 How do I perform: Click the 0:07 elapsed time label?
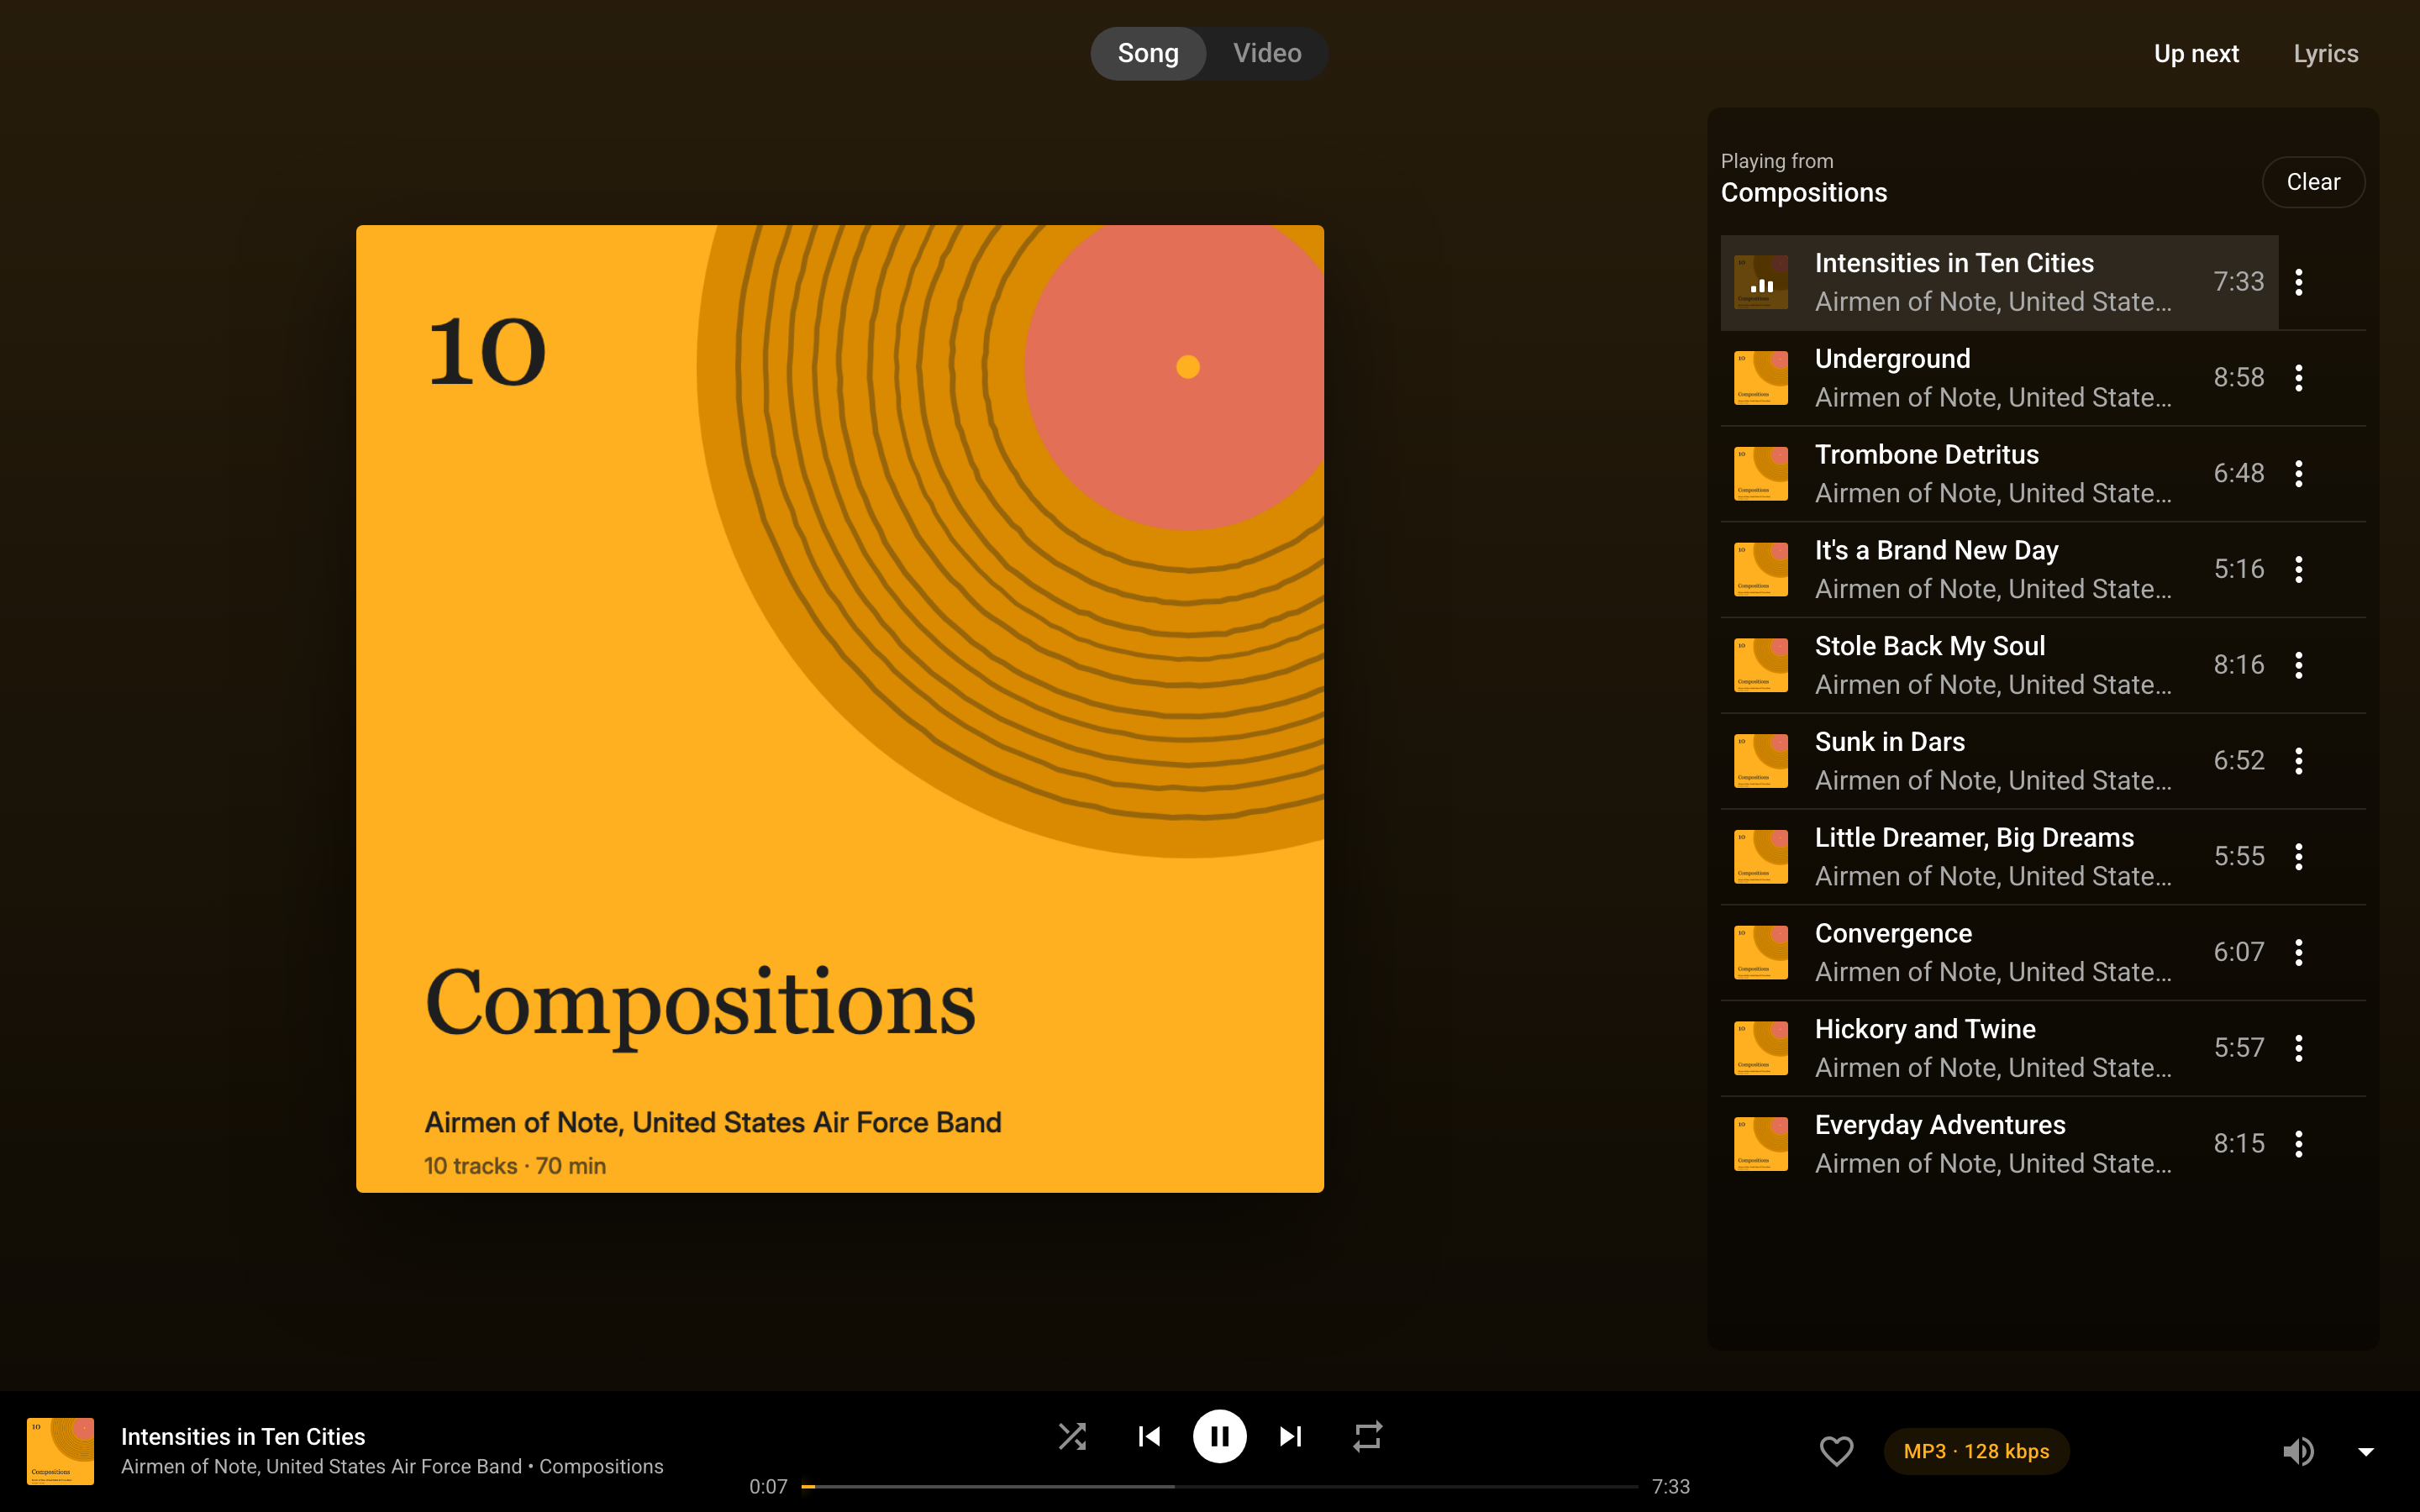768,1486
